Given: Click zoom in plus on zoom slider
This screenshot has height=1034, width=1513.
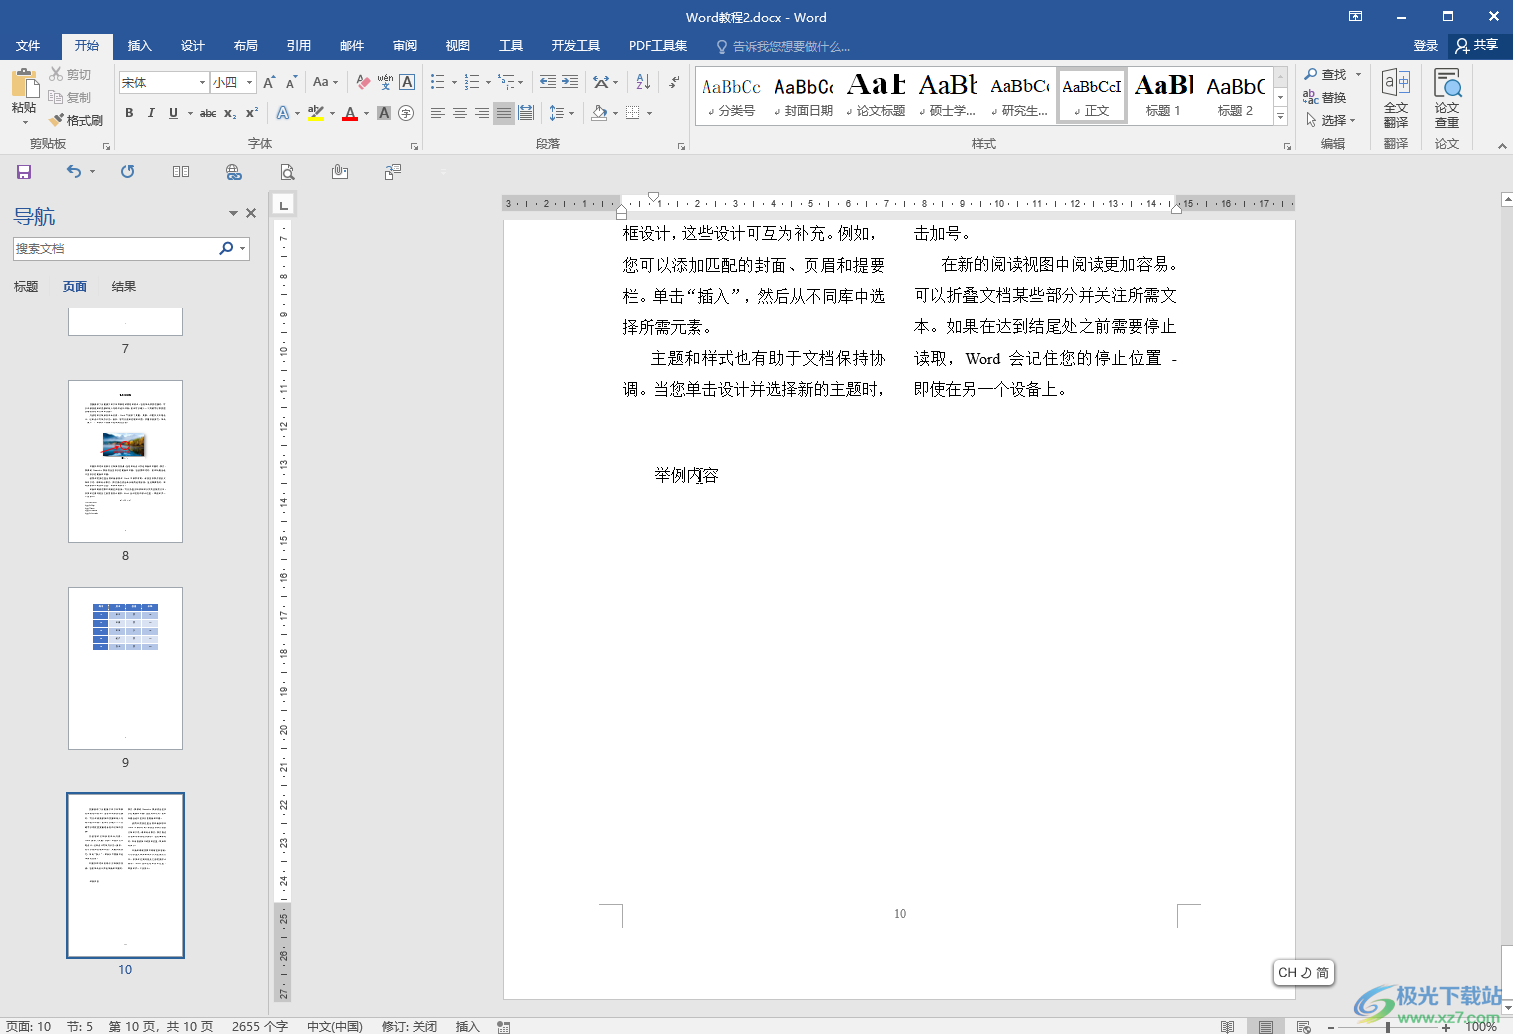Looking at the screenshot, I should 1446,1027.
